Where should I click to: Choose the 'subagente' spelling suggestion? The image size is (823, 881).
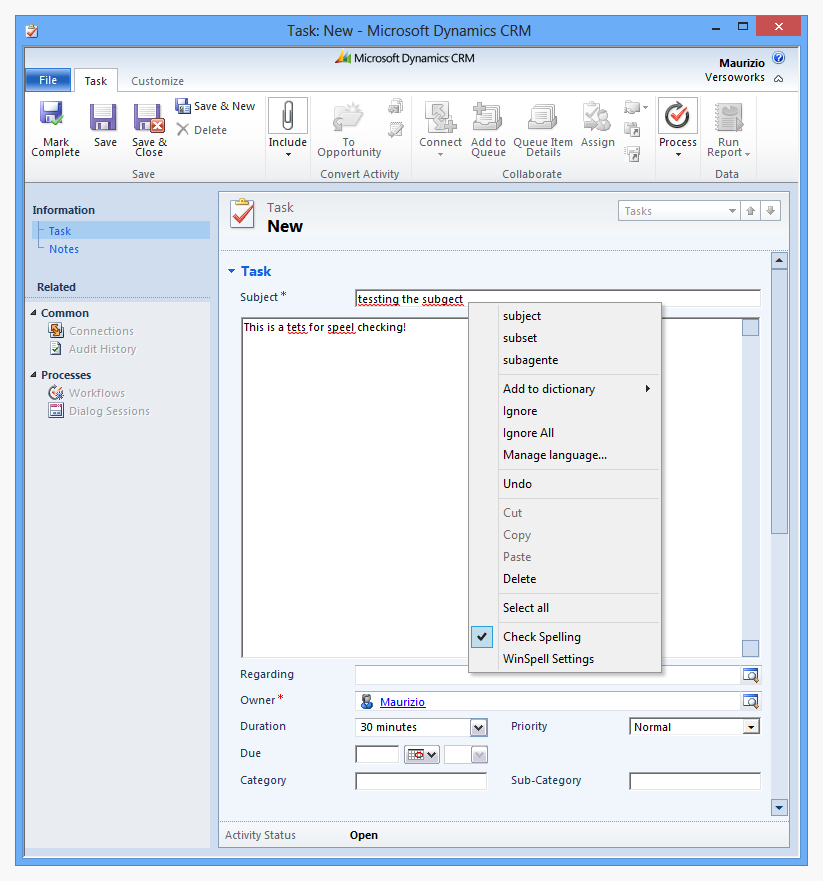564,360
